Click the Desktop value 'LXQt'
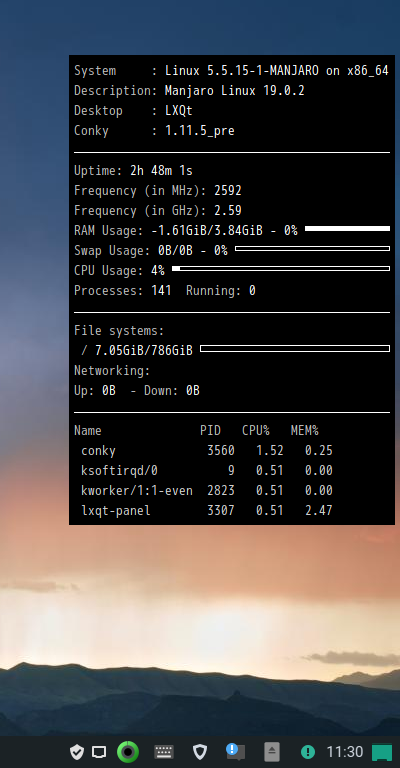This screenshot has height=768, width=400. [x=179, y=111]
